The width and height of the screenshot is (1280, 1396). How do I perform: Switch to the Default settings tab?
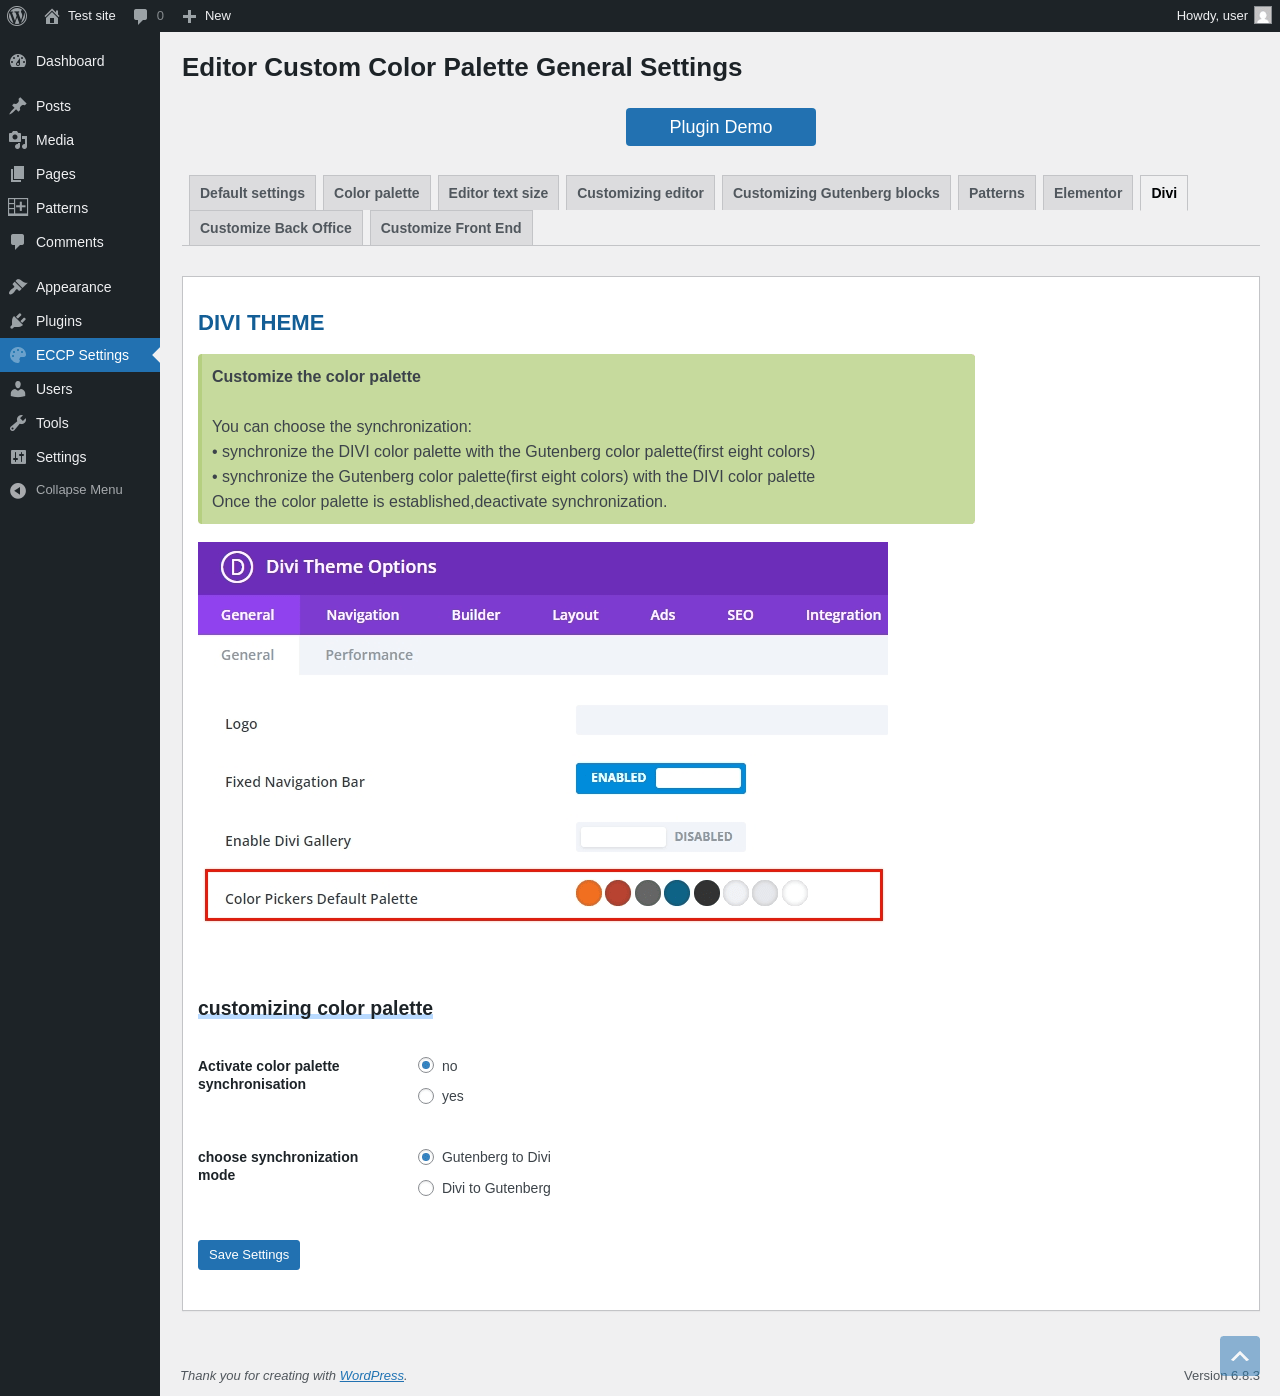point(252,193)
